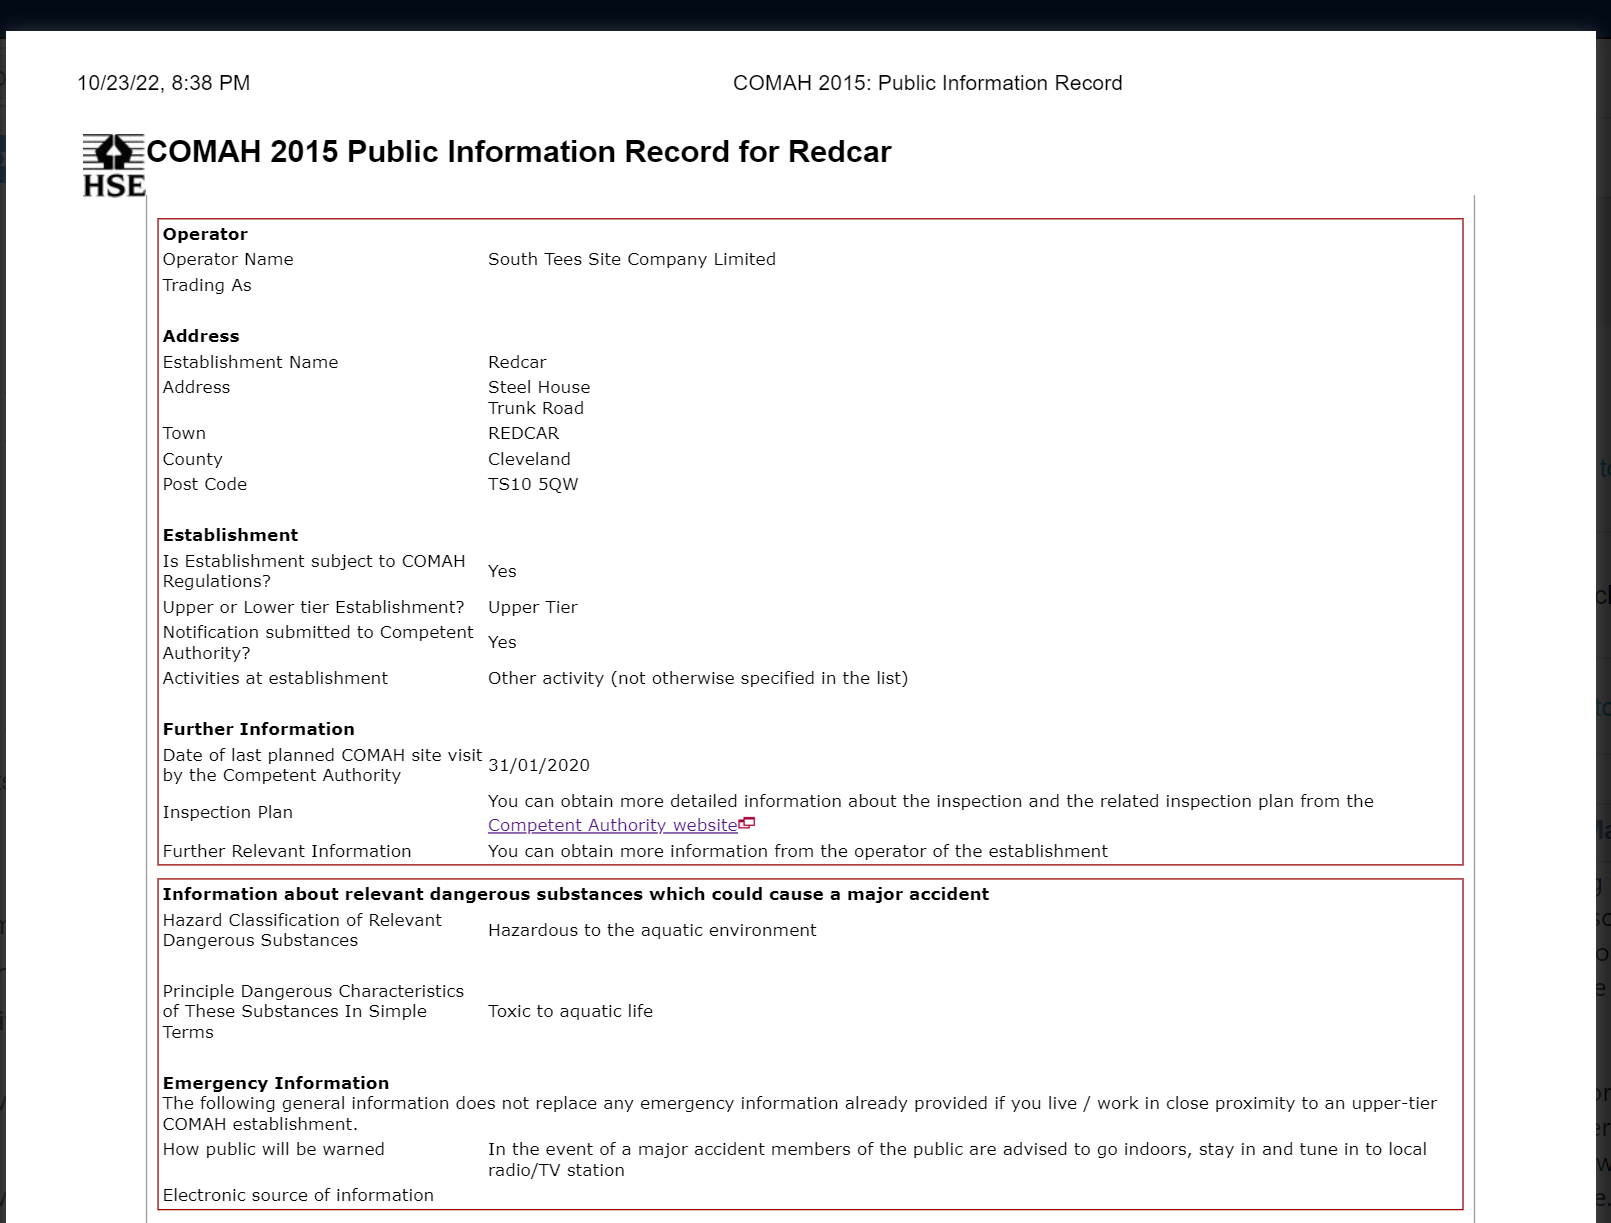Open the Competent Authority website link

[x=612, y=825]
